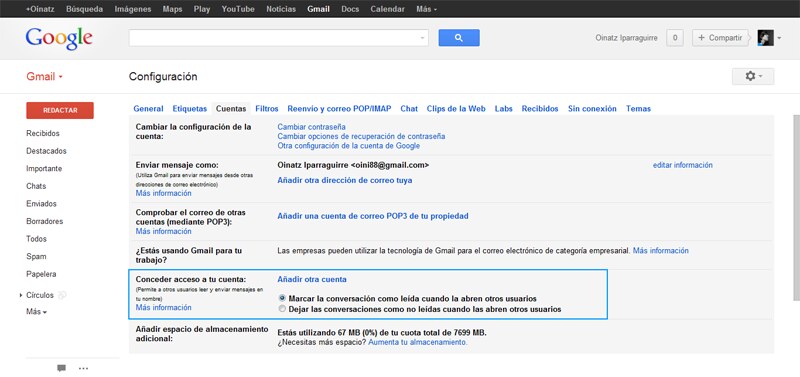Select 'Dejar las conversaciones como no leídas' radio
The image size is (800, 377).
282,309
